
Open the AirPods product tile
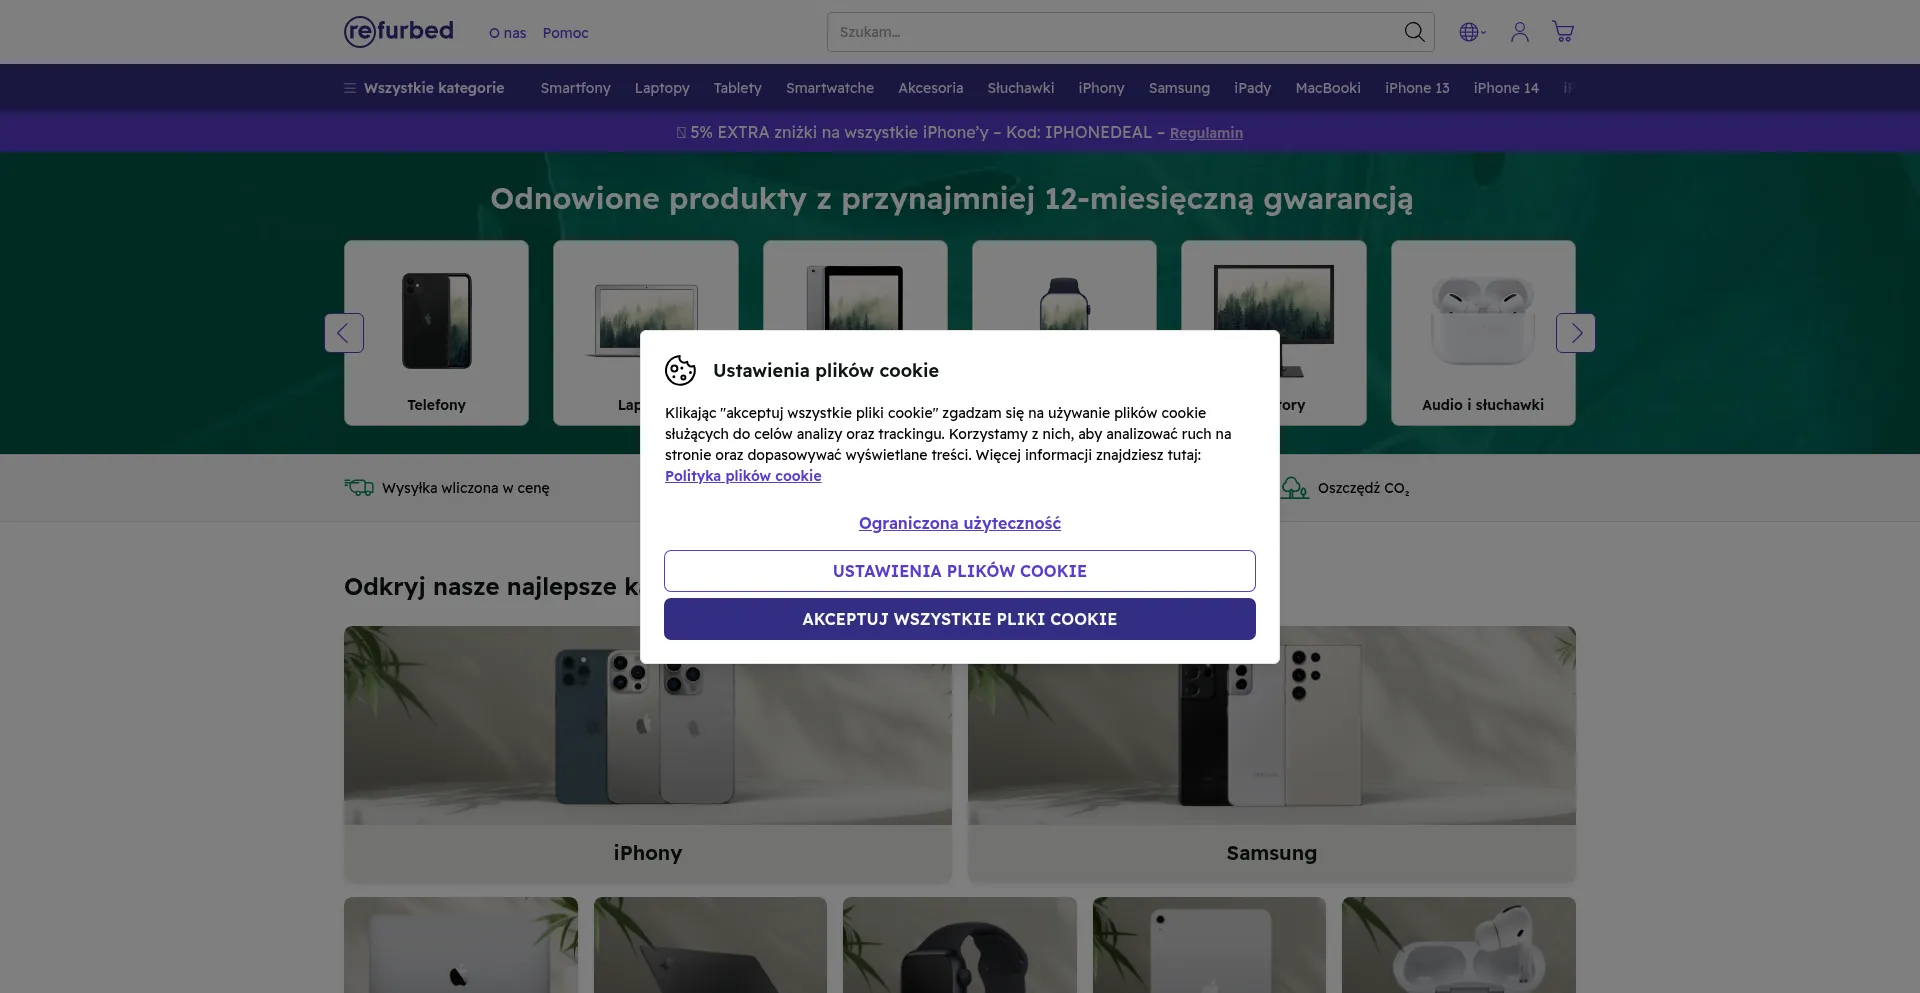pos(1459,945)
